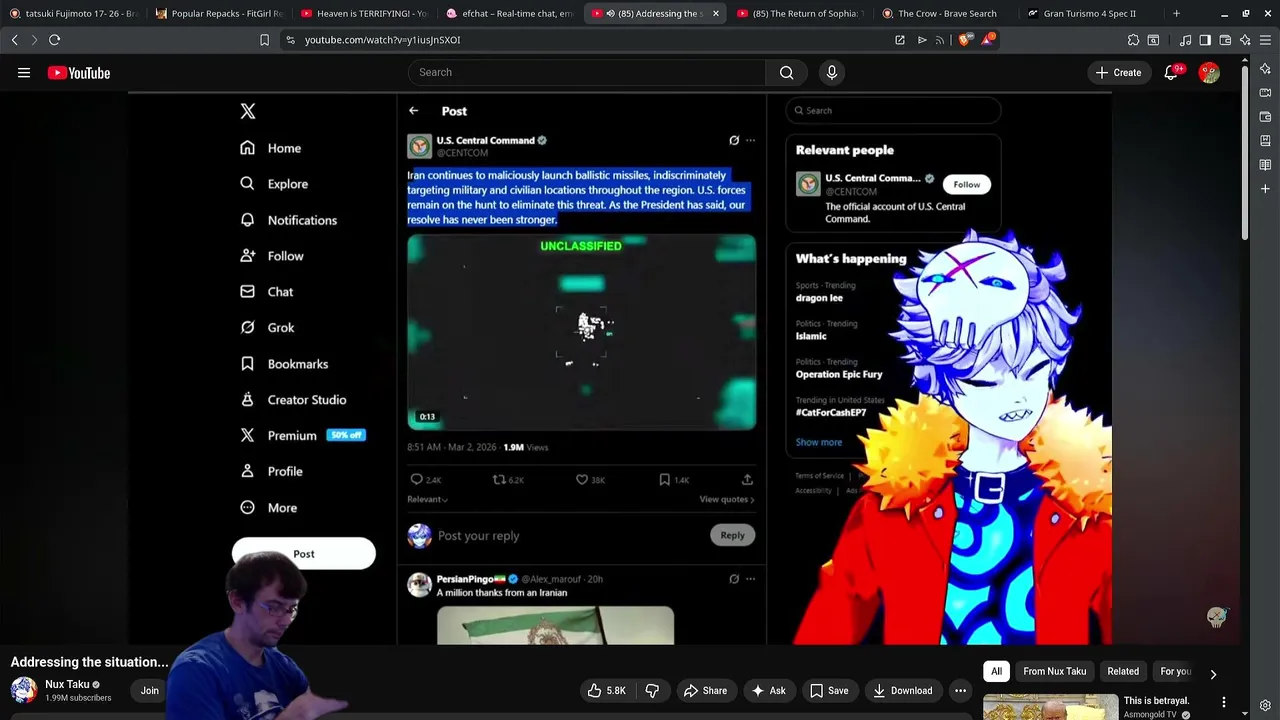Switch to The Crow Brave Search tab
Viewport: 1280px width, 720px height.
[946, 14]
